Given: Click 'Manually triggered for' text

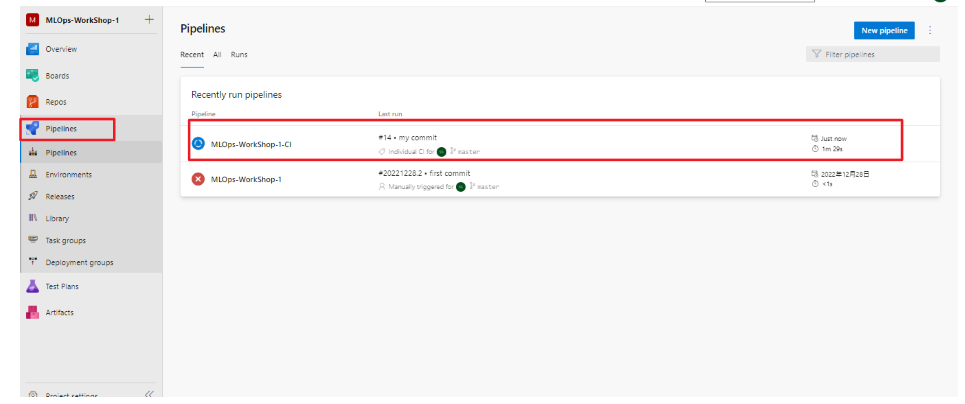Looking at the screenshot, I should click(x=421, y=187).
